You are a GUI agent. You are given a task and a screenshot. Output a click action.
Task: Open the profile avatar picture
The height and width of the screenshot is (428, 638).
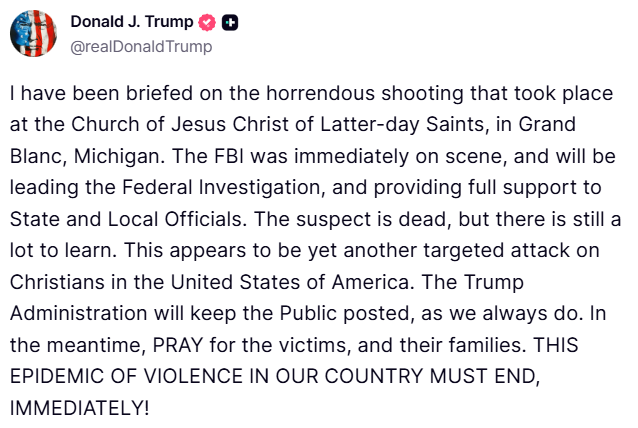click(33, 33)
